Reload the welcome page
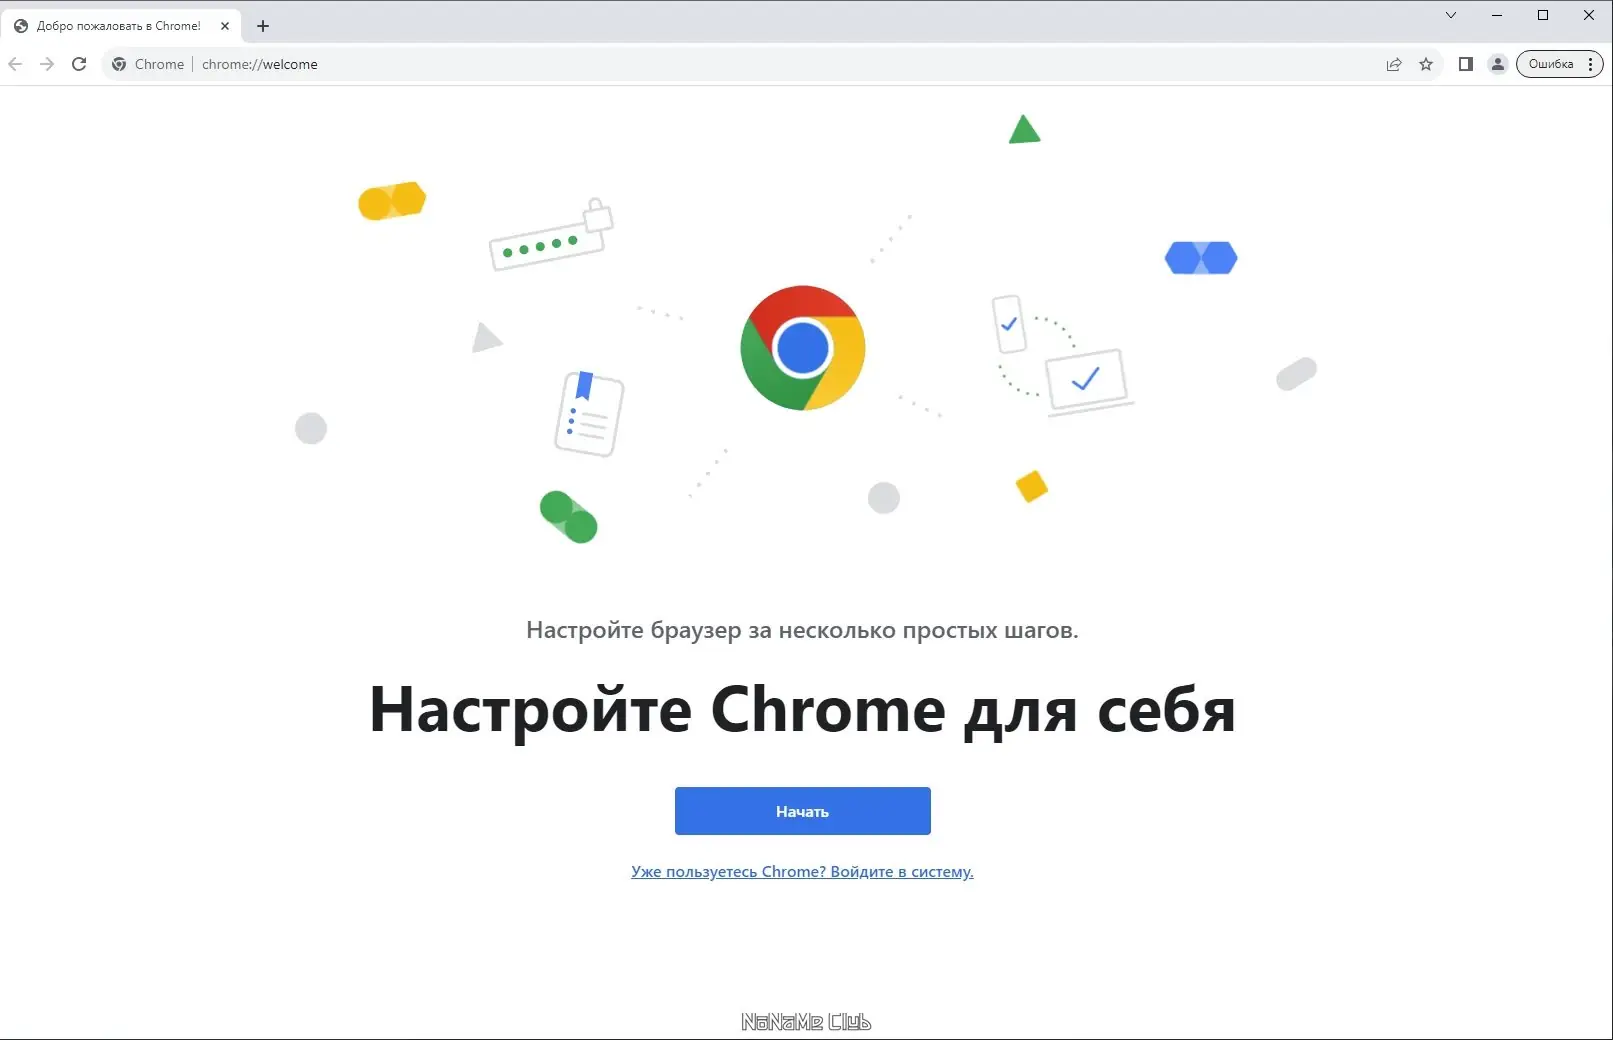 (79, 64)
